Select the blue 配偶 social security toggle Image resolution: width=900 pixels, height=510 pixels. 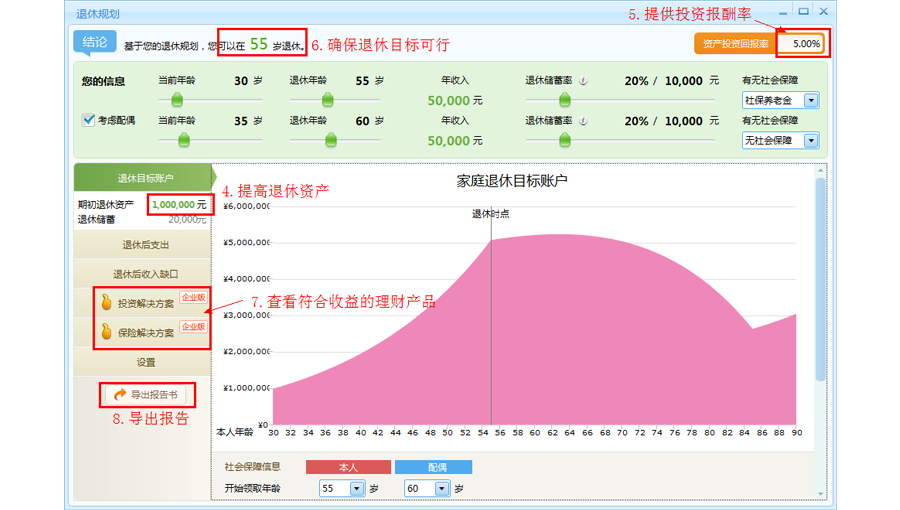click(x=433, y=467)
